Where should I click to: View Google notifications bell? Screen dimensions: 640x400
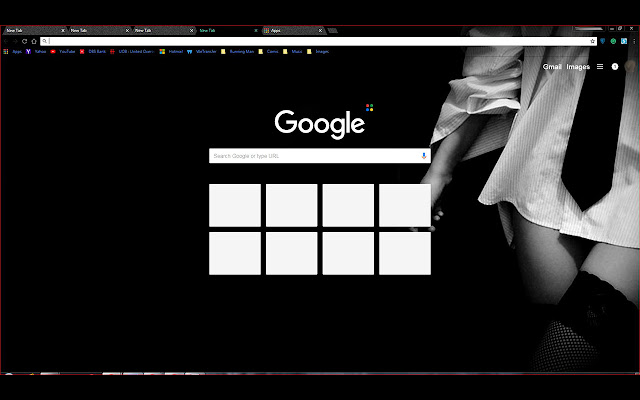tap(615, 67)
